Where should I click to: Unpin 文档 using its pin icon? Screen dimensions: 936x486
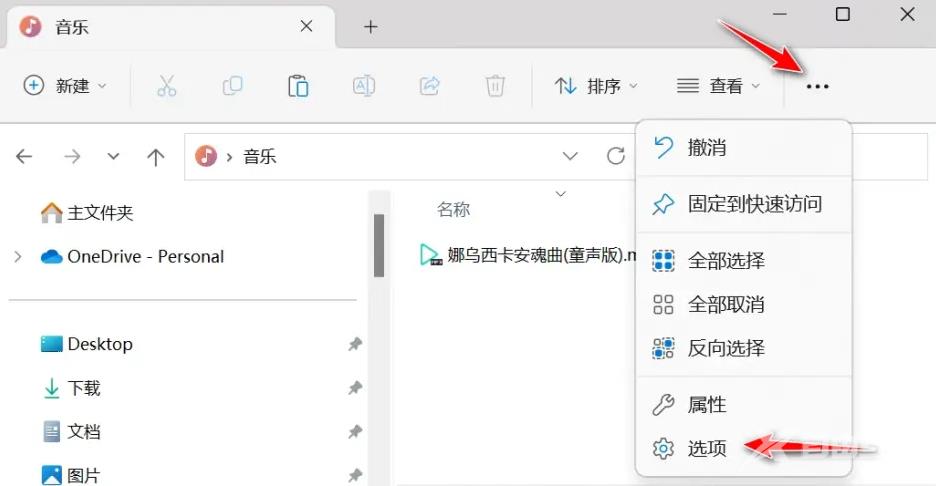355,432
